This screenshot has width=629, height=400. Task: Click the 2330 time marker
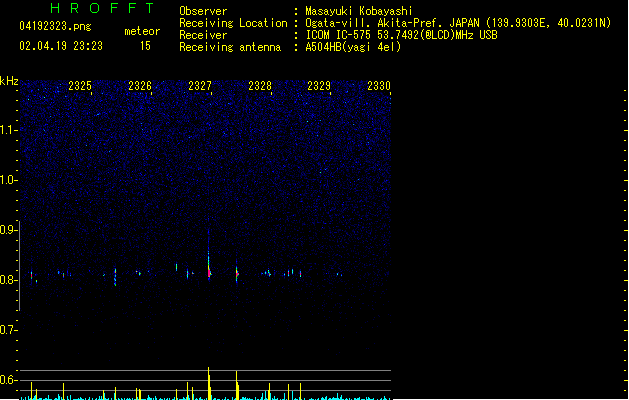tap(379, 86)
